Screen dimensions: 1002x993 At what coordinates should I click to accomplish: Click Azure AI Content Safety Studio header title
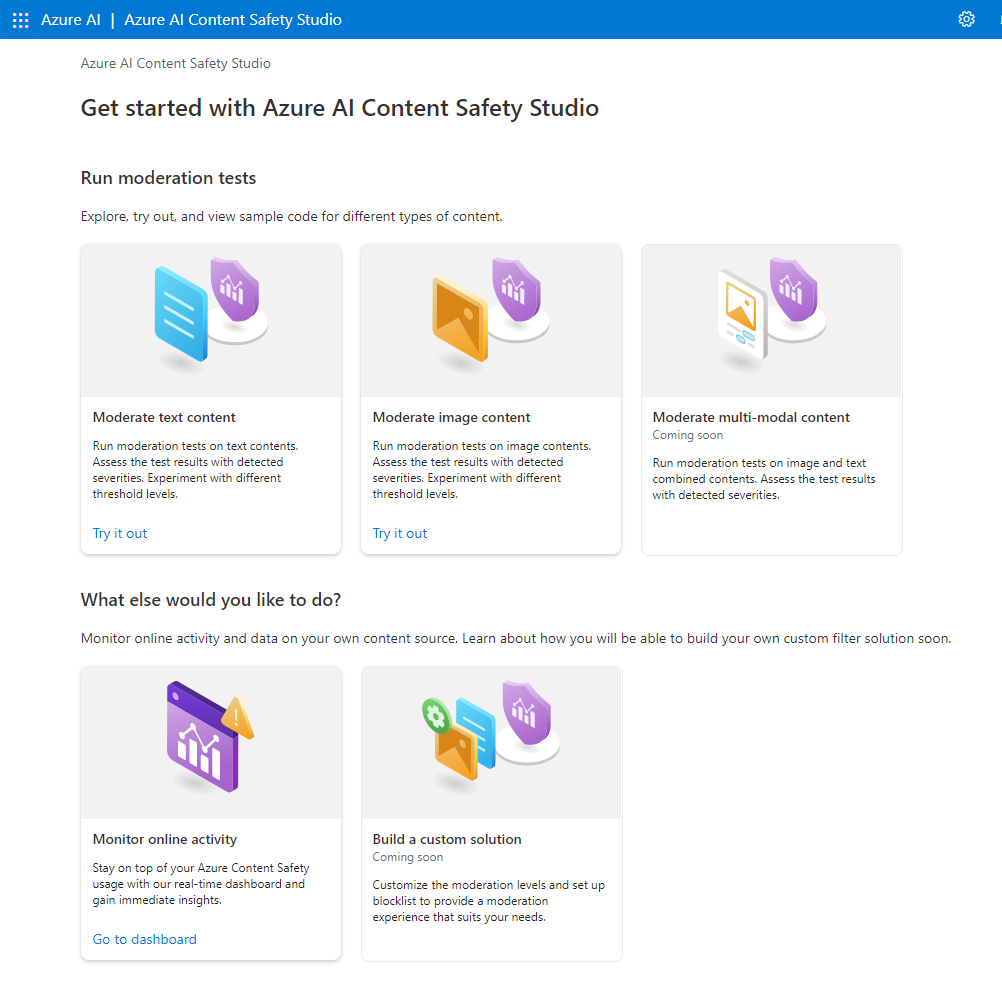point(233,20)
